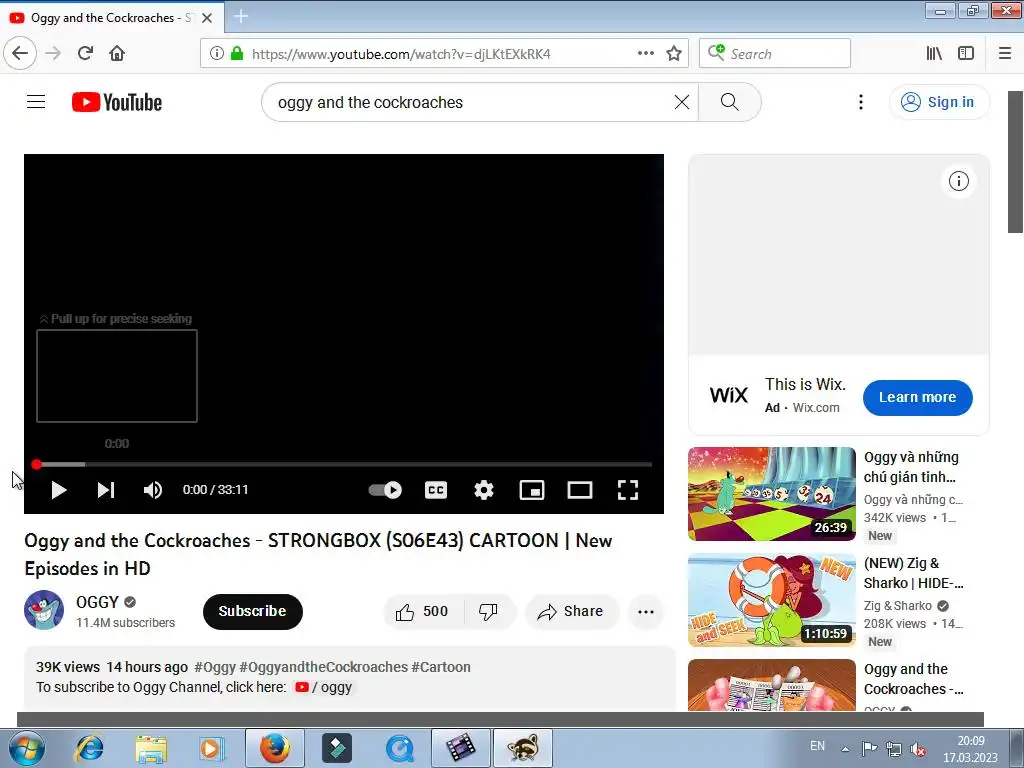Toggle the autoplay switch in player

pos(385,490)
